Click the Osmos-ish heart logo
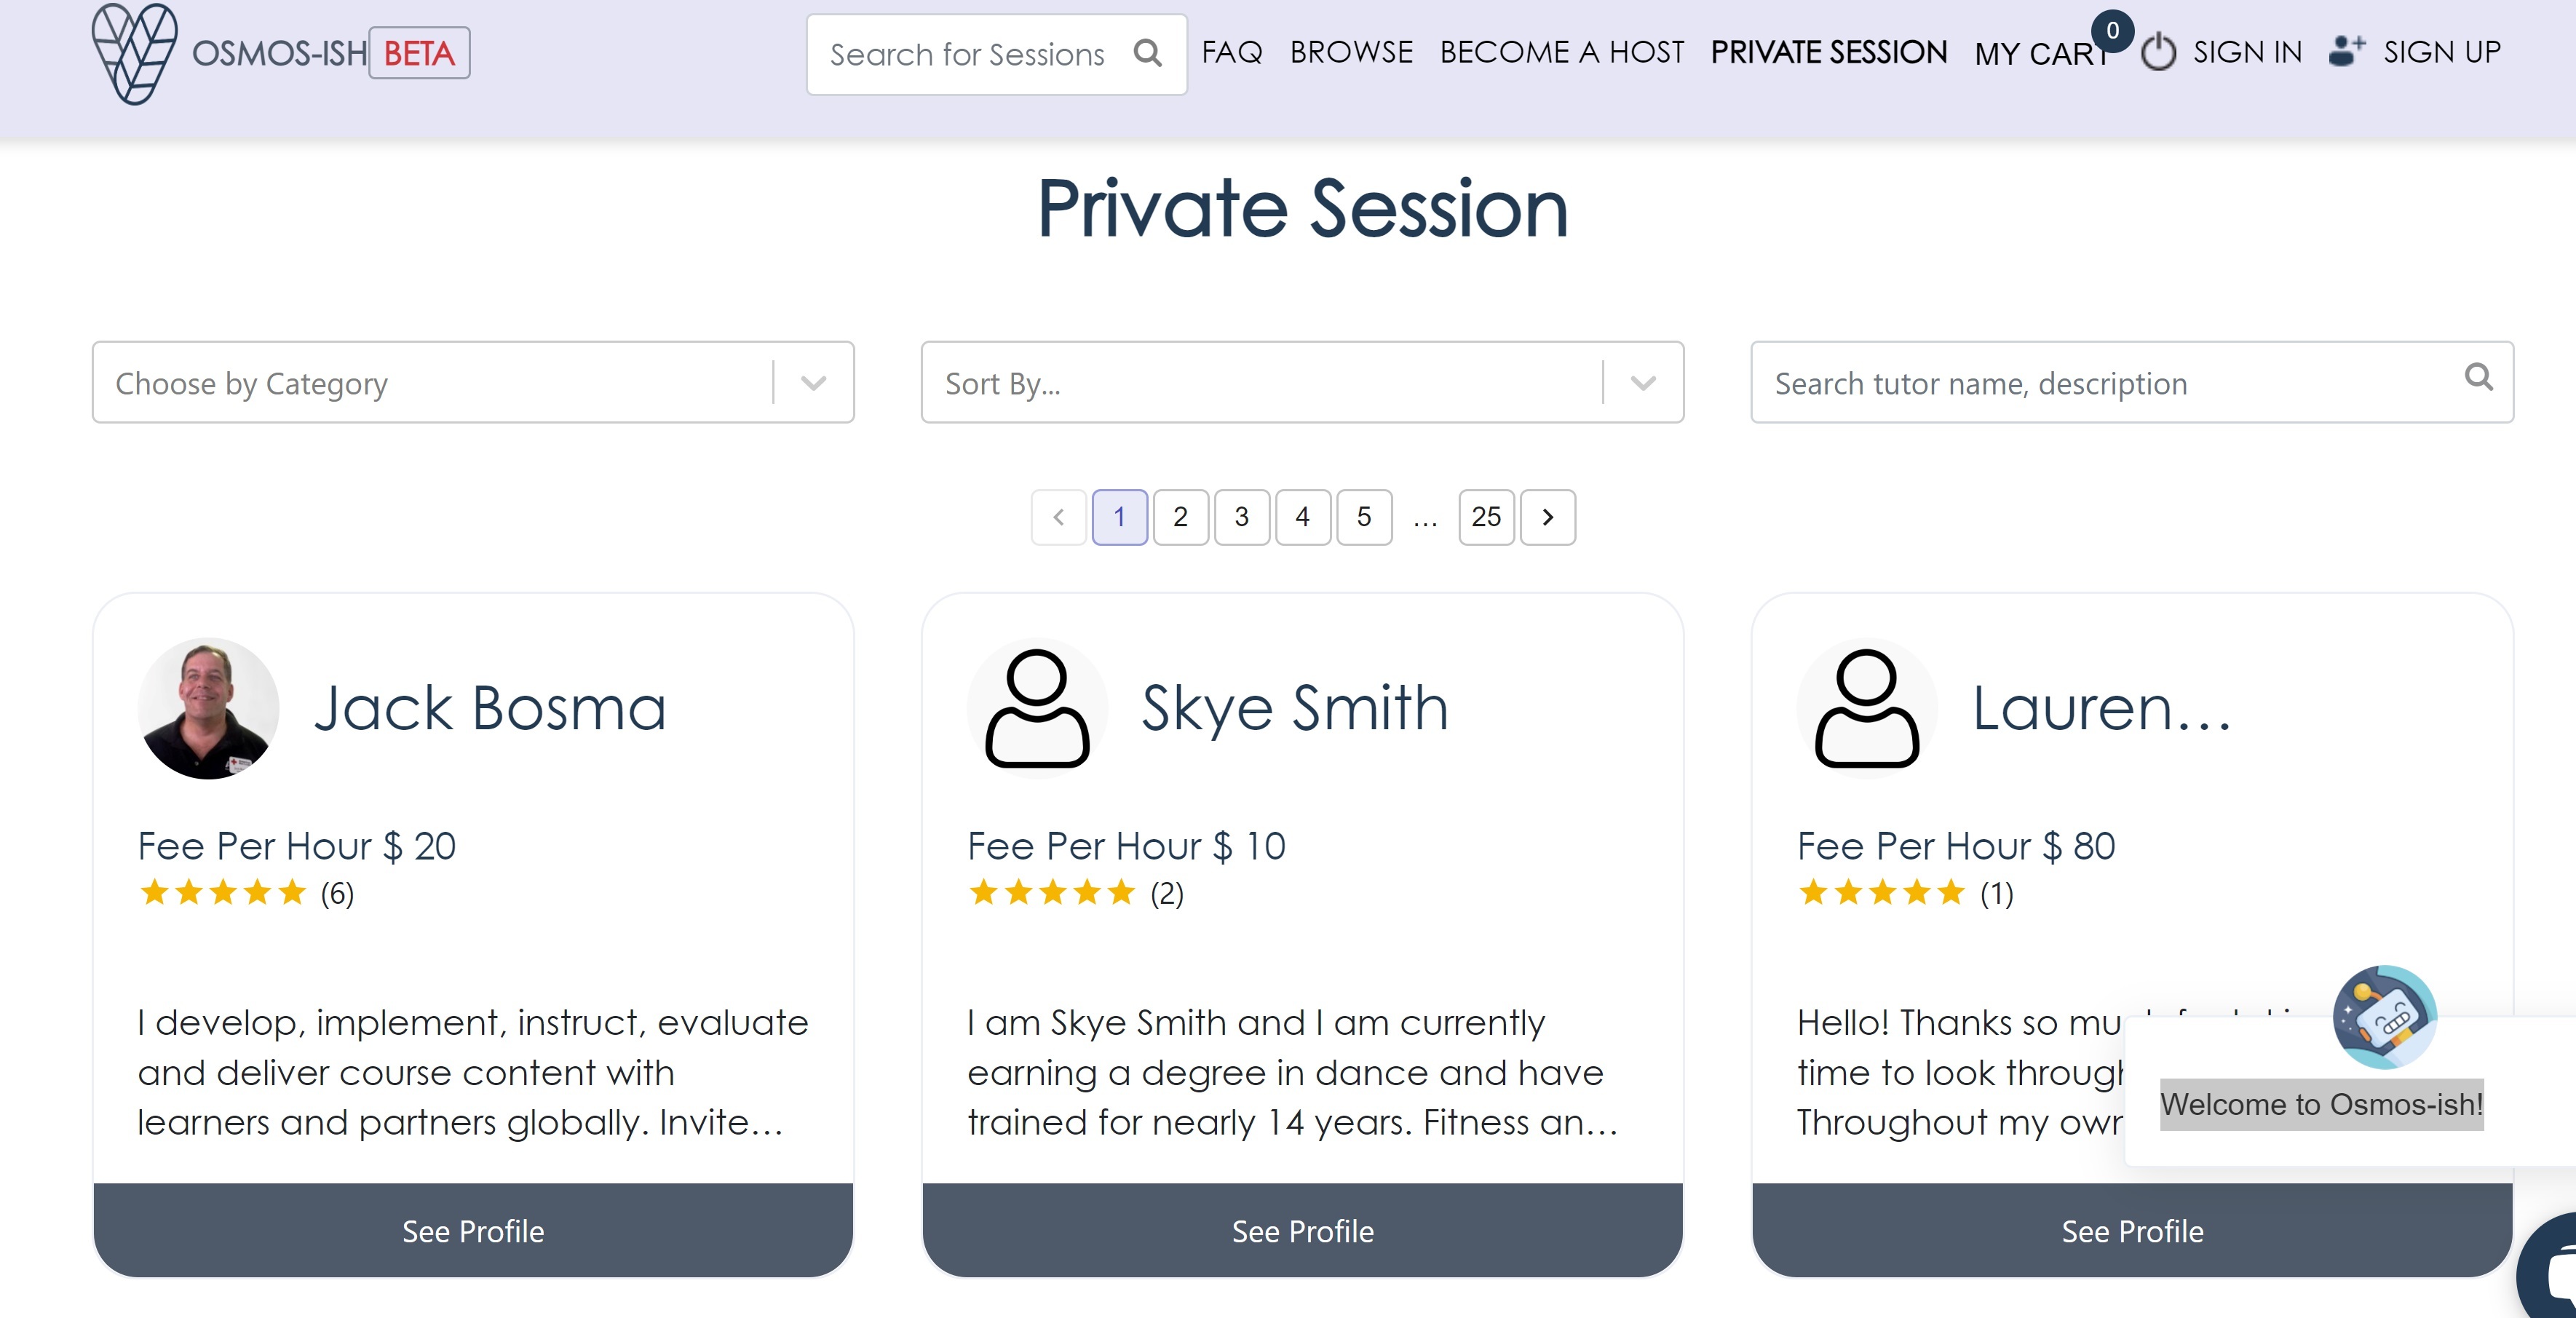 tap(134, 53)
